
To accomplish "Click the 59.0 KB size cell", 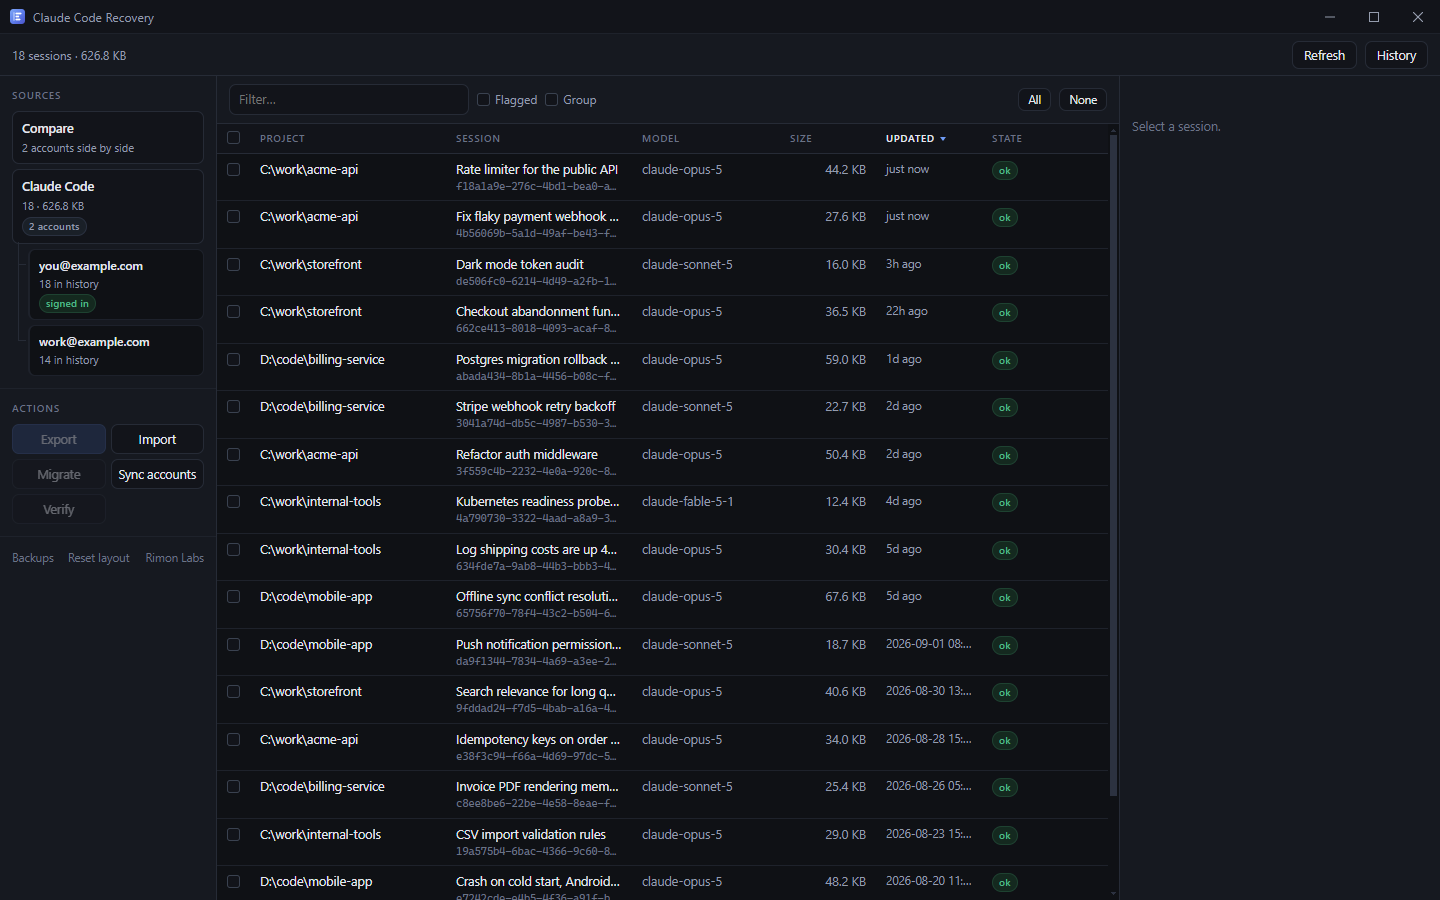I will (845, 360).
